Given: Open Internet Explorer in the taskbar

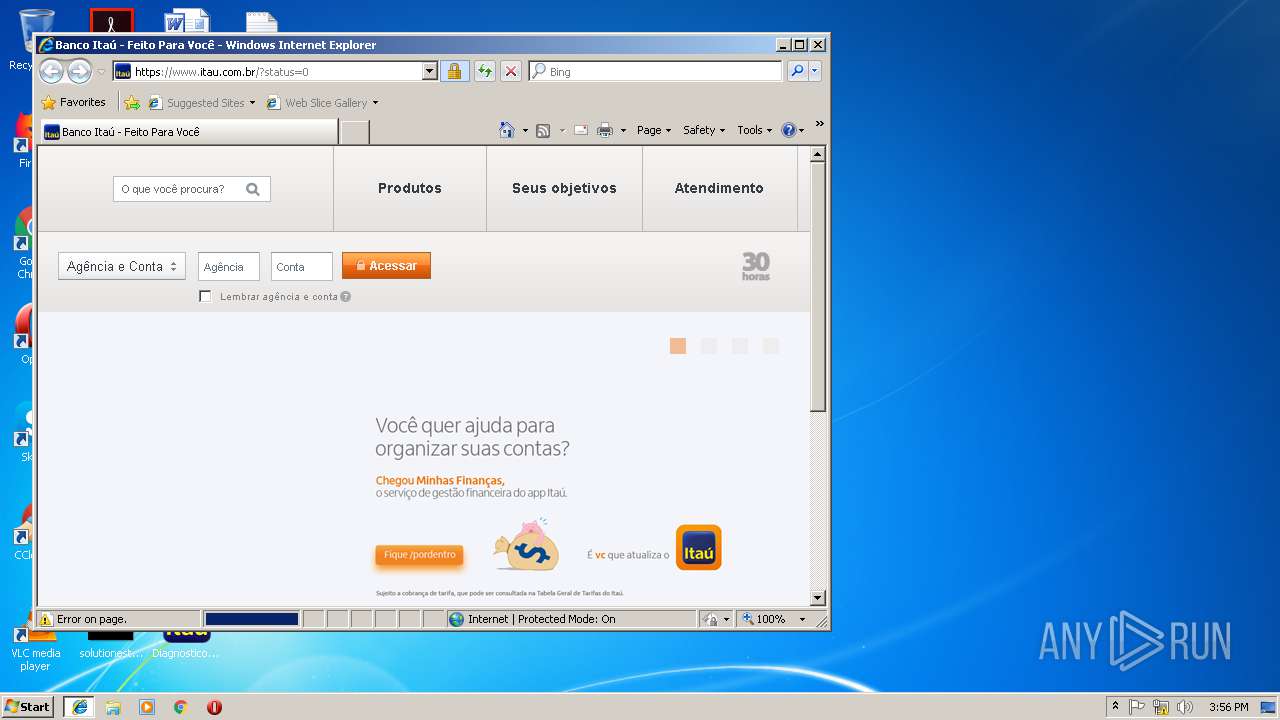Looking at the screenshot, I should point(79,707).
